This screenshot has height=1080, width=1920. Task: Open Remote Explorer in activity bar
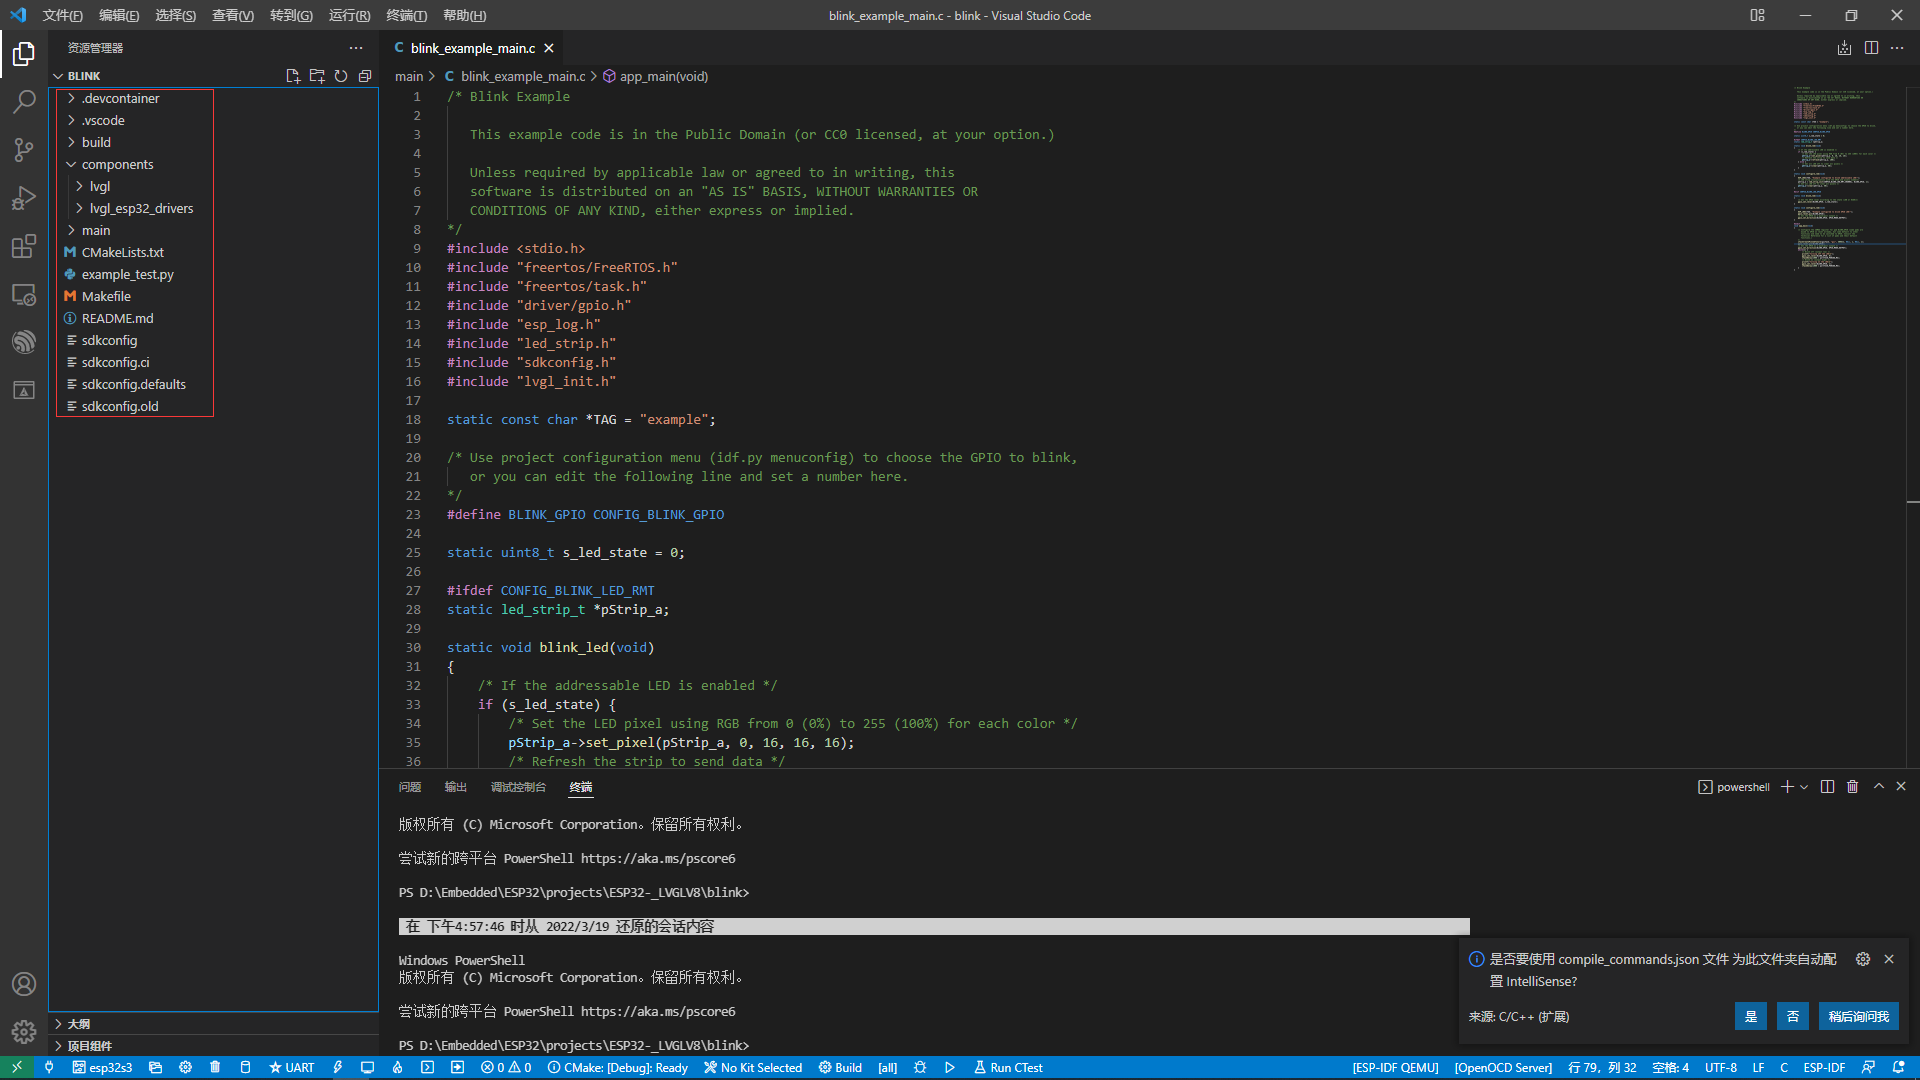tap(24, 294)
